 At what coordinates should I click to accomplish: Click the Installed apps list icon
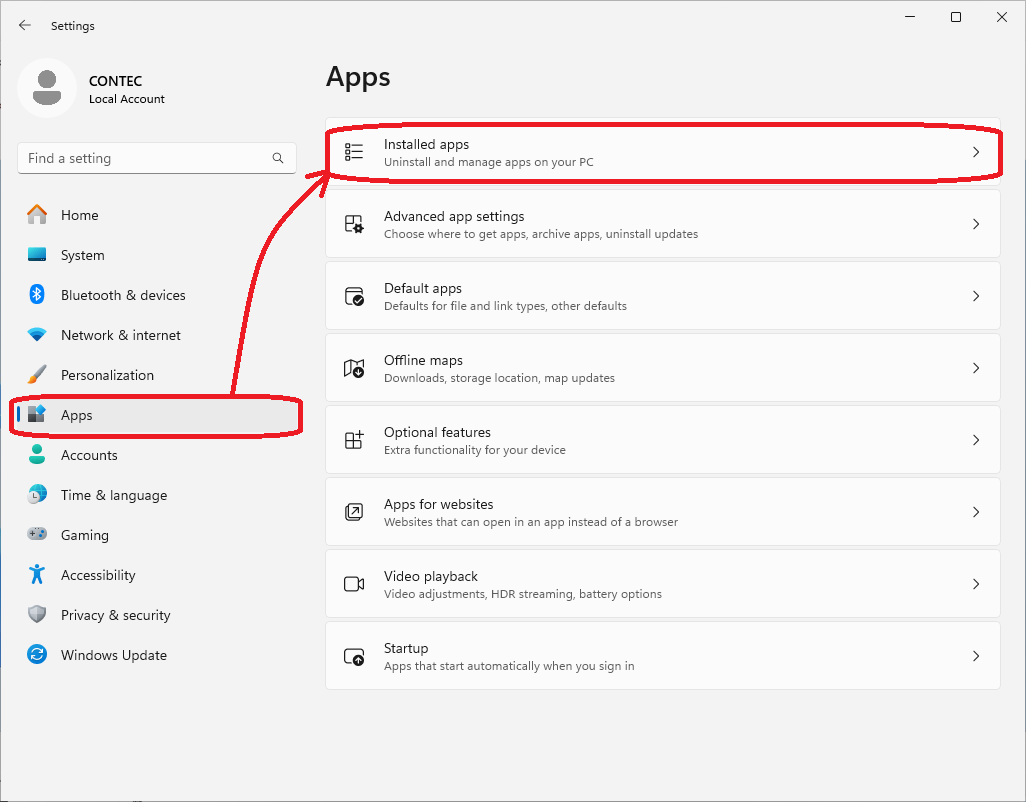(354, 152)
